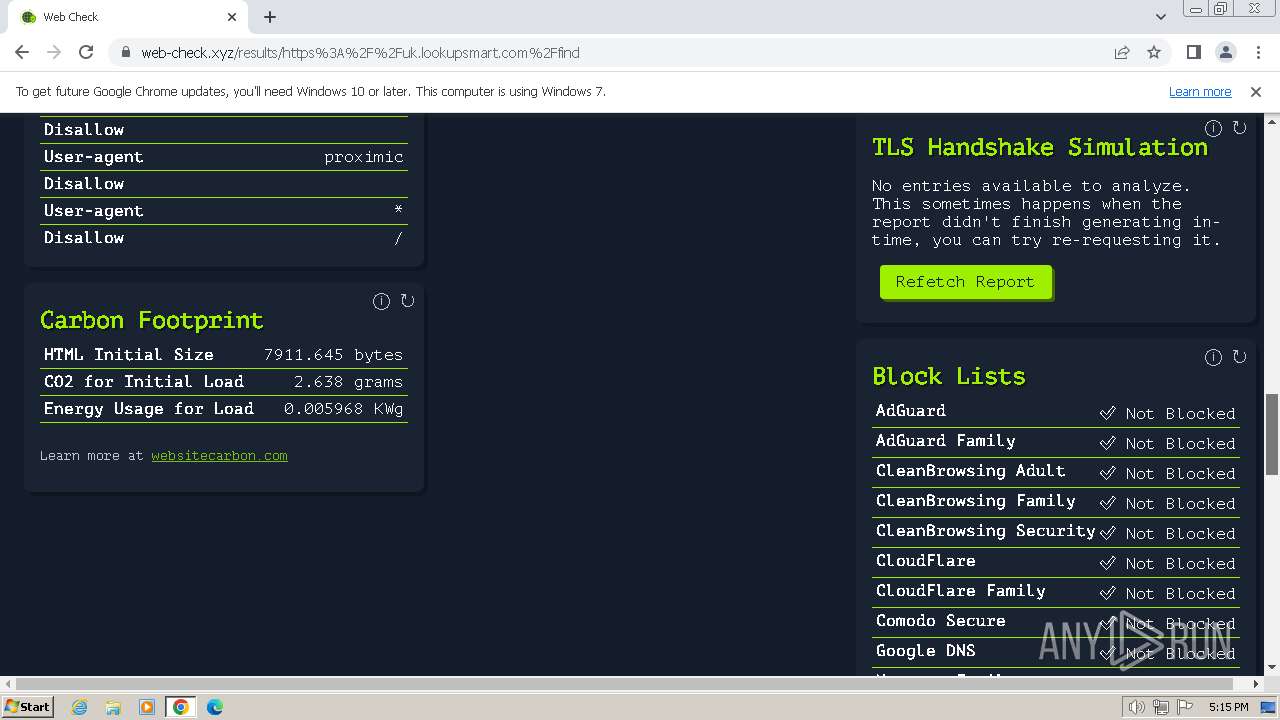Open the tab search dropdown arrow
Image resolution: width=1280 pixels, height=720 pixels.
point(1160,17)
